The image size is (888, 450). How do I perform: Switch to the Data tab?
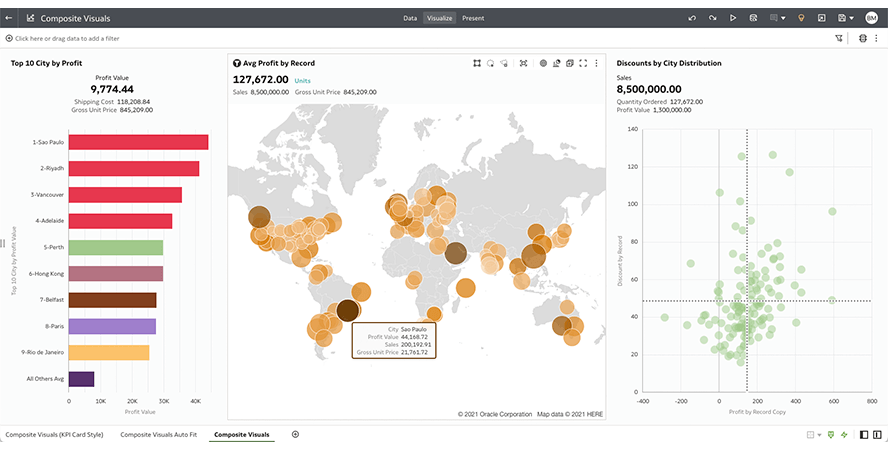(410, 18)
